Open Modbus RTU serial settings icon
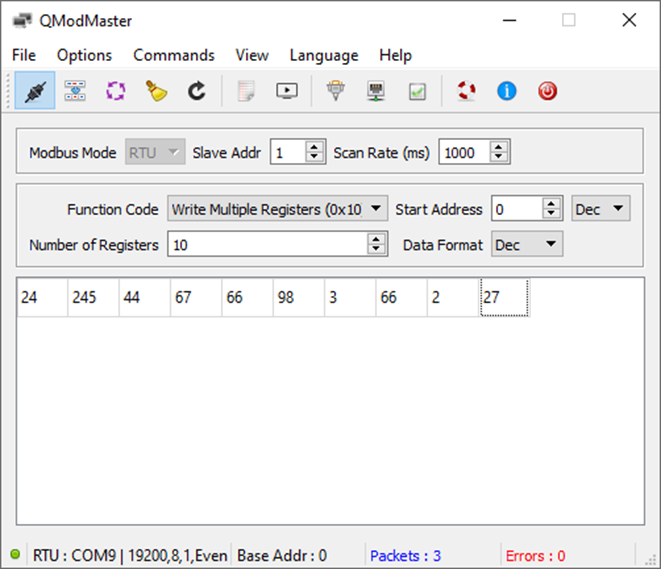Screen dimensions: 661x569 pyautogui.click(x=336, y=91)
